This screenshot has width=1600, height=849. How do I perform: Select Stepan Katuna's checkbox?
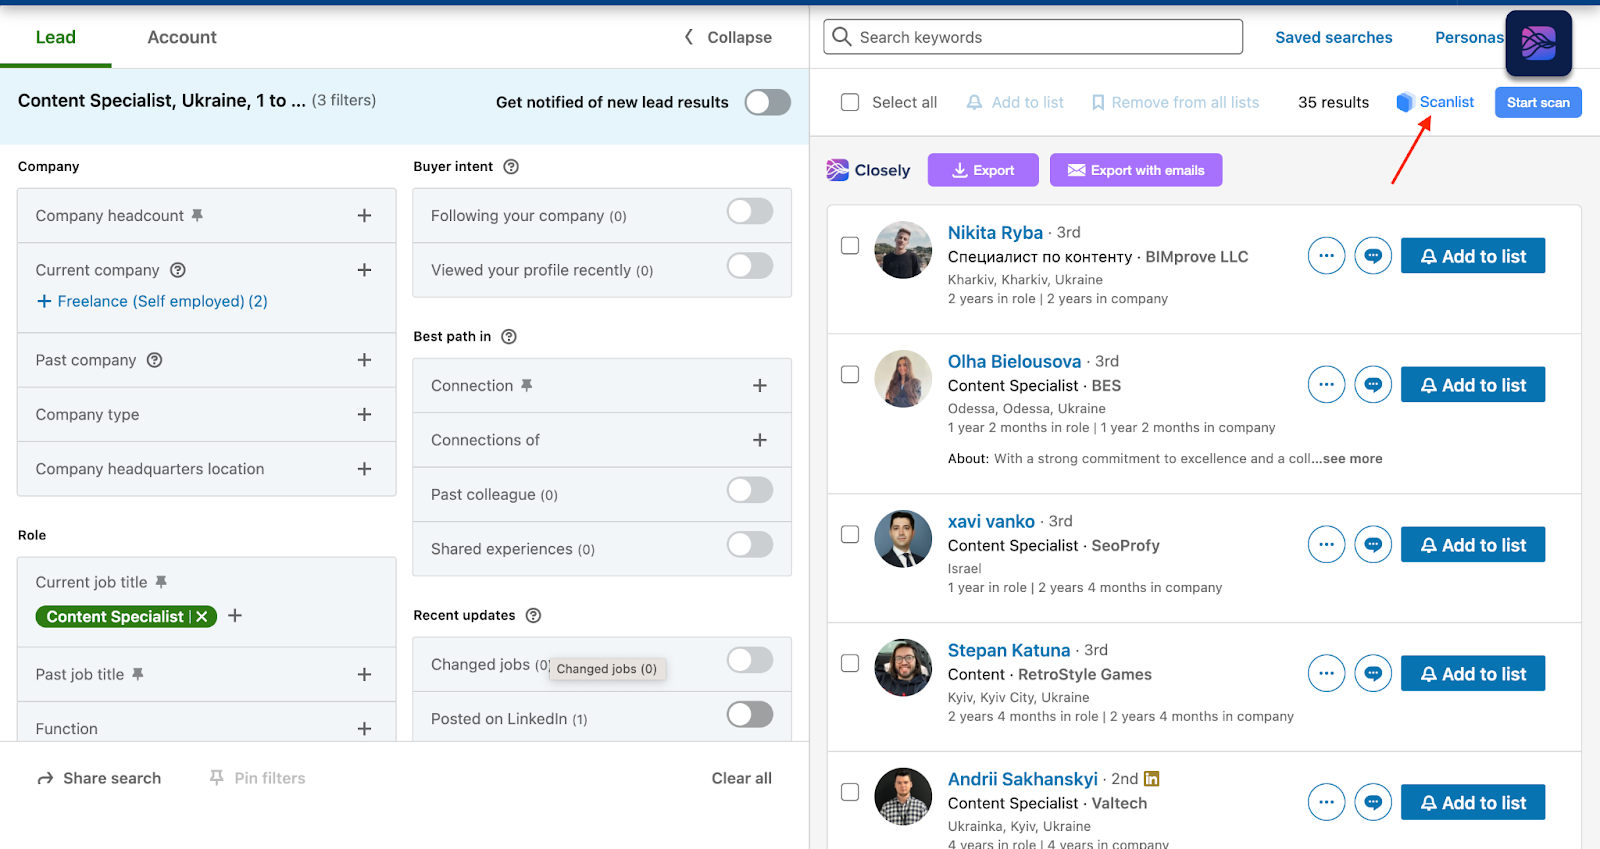(x=850, y=663)
